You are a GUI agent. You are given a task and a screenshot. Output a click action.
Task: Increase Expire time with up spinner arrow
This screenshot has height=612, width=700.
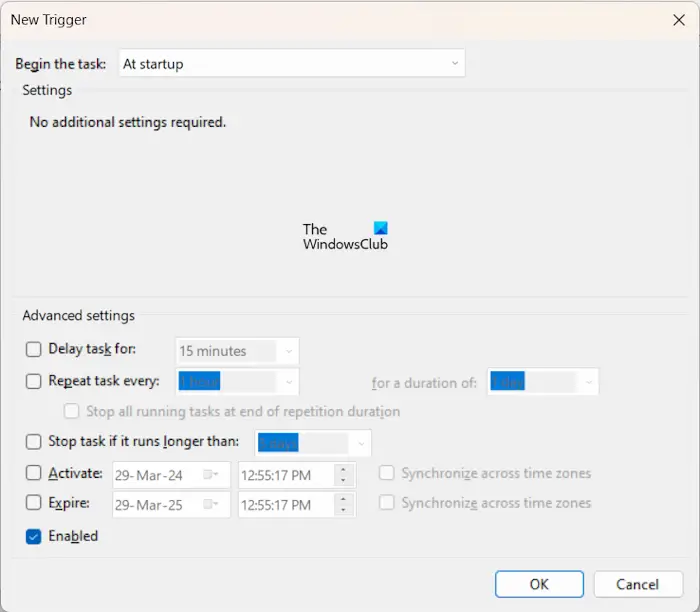click(x=343, y=500)
